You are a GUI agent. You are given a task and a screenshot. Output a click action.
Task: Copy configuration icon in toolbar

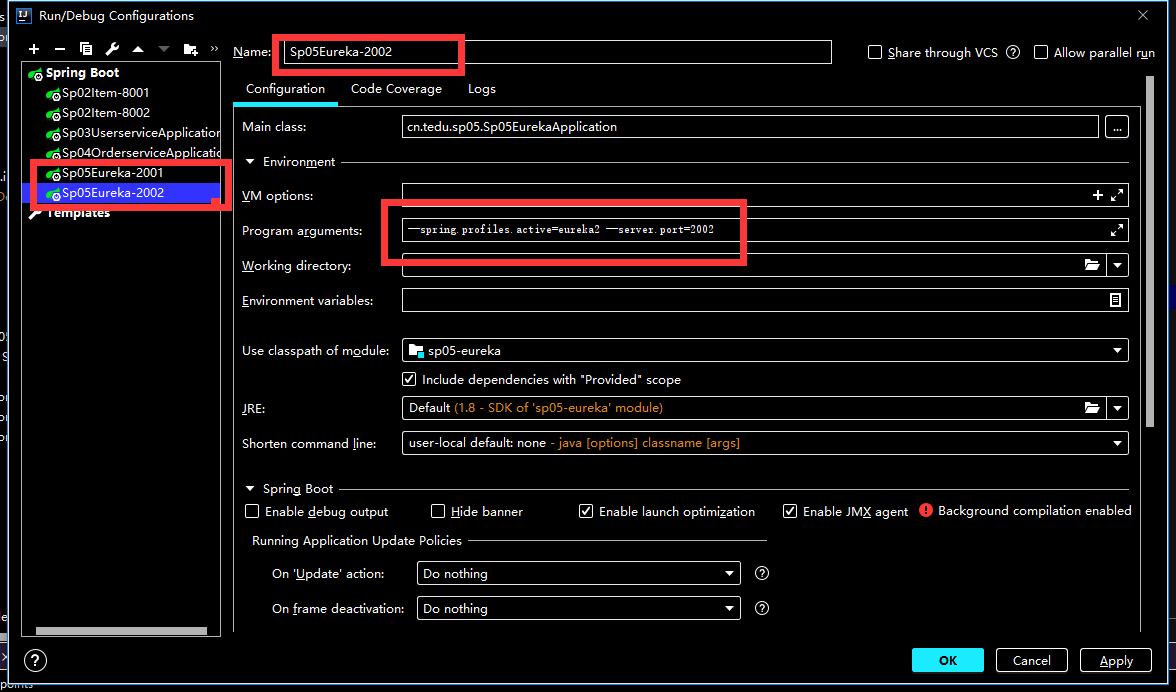click(86, 49)
